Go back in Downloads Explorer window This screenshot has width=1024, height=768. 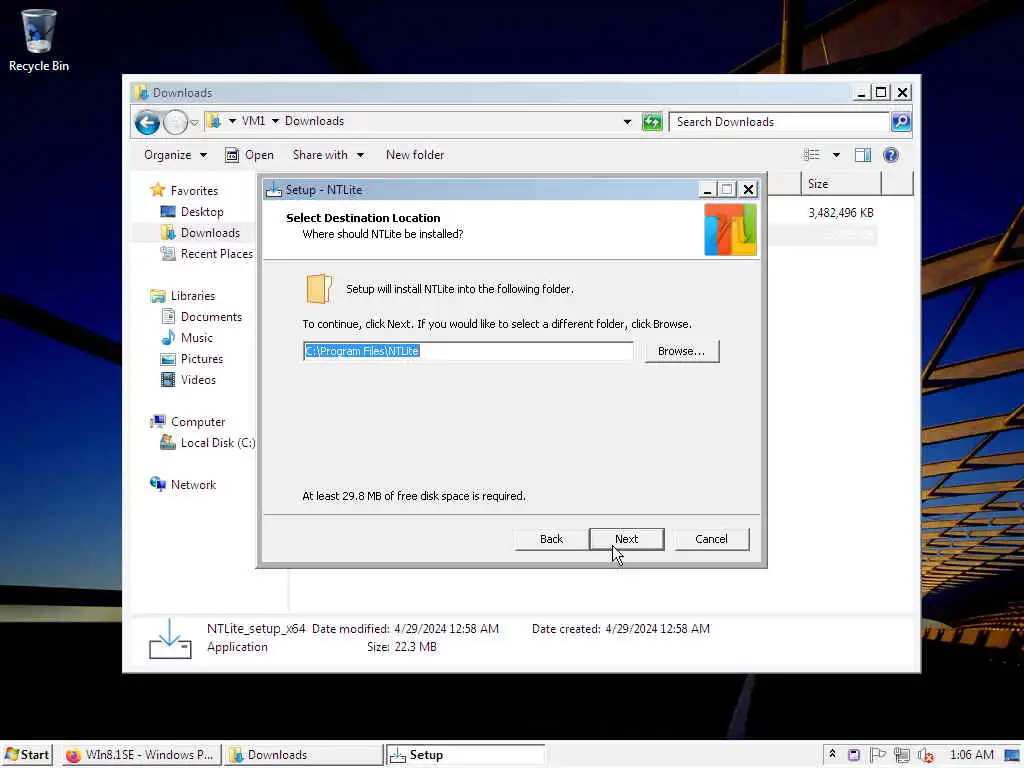click(x=148, y=122)
